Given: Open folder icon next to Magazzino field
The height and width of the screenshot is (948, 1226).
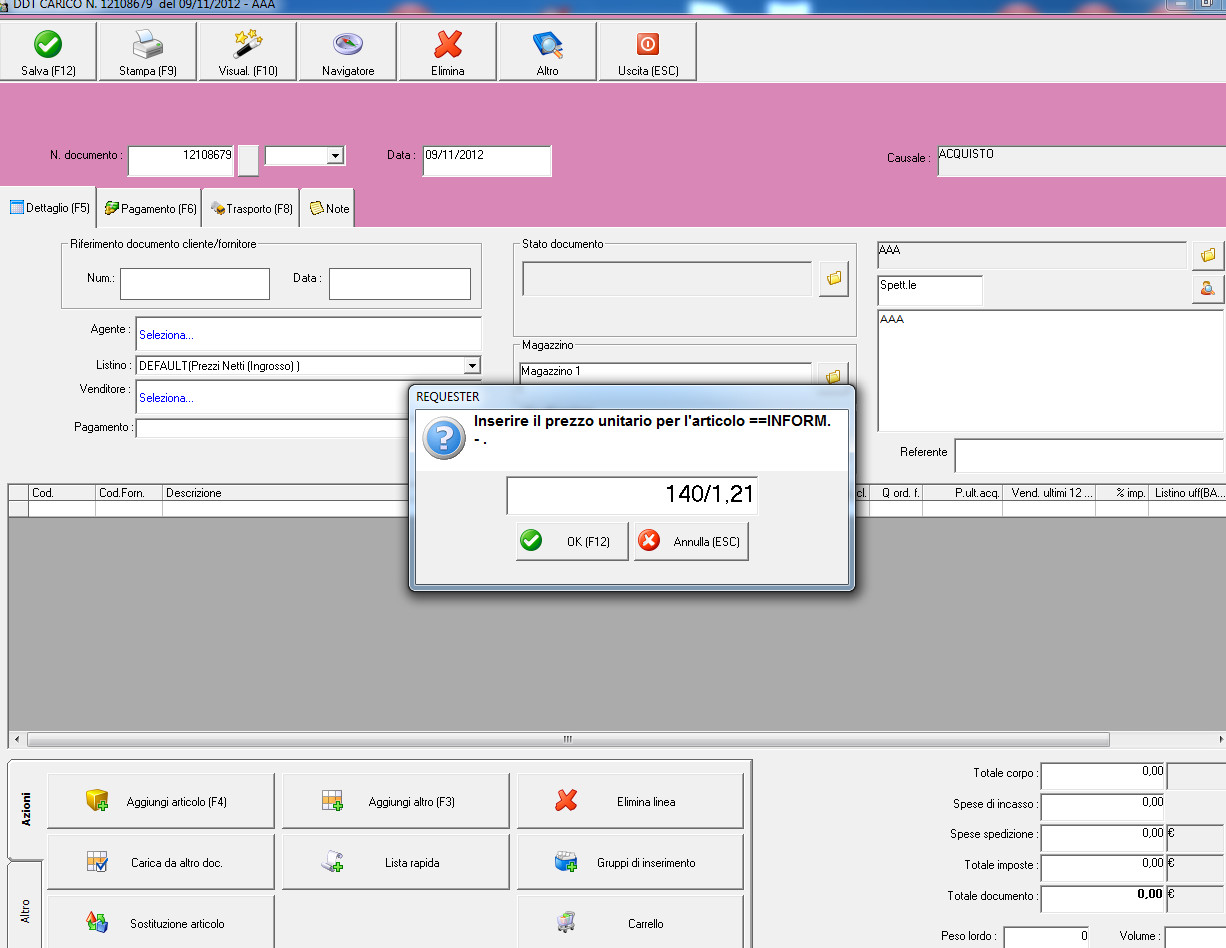Looking at the screenshot, I should pyautogui.click(x=834, y=376).
